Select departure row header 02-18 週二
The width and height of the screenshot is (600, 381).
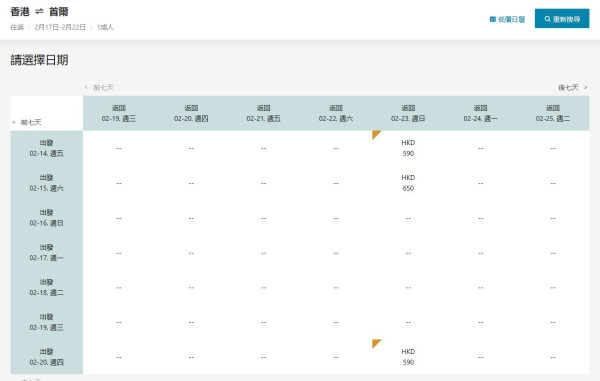point(47,287)
